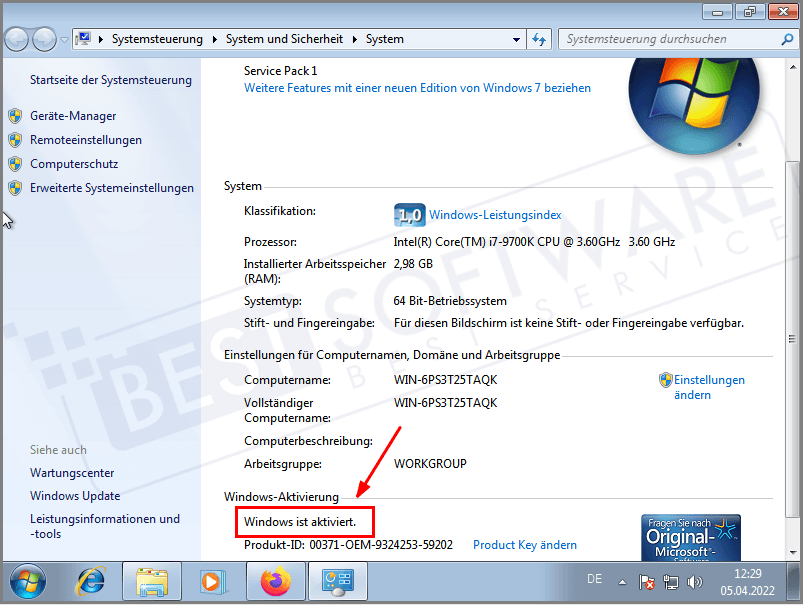The height and width of the screenshot is (605, 803).
Task: Open Erweiterte Systemeinstellungen
Action: click(110, 187)
